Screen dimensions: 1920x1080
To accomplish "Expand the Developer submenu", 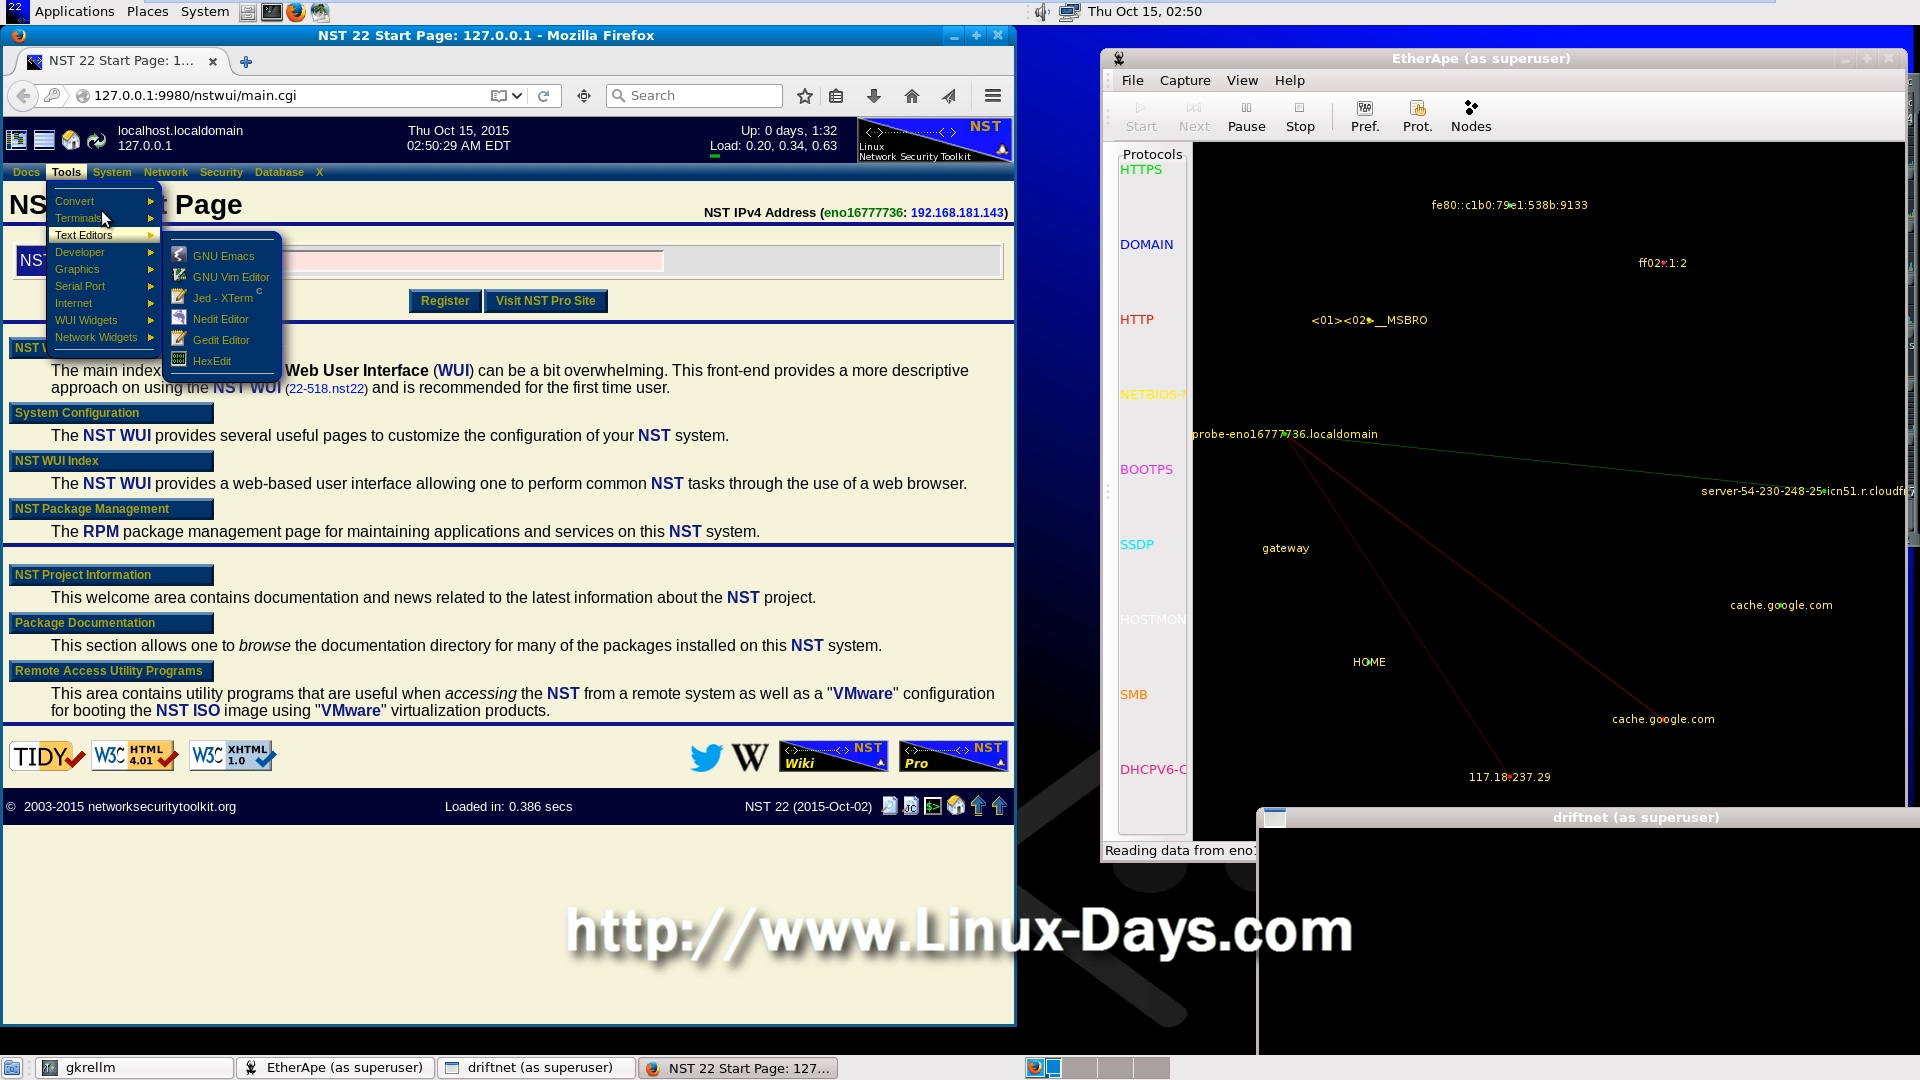I will pos(104,252).
